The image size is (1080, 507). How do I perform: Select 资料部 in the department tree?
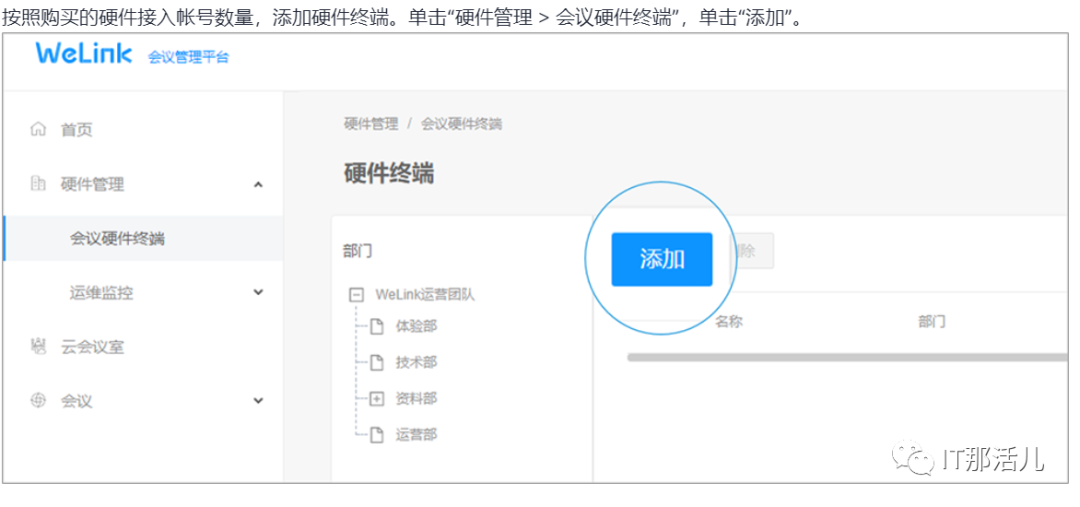(x=416, y=398)
